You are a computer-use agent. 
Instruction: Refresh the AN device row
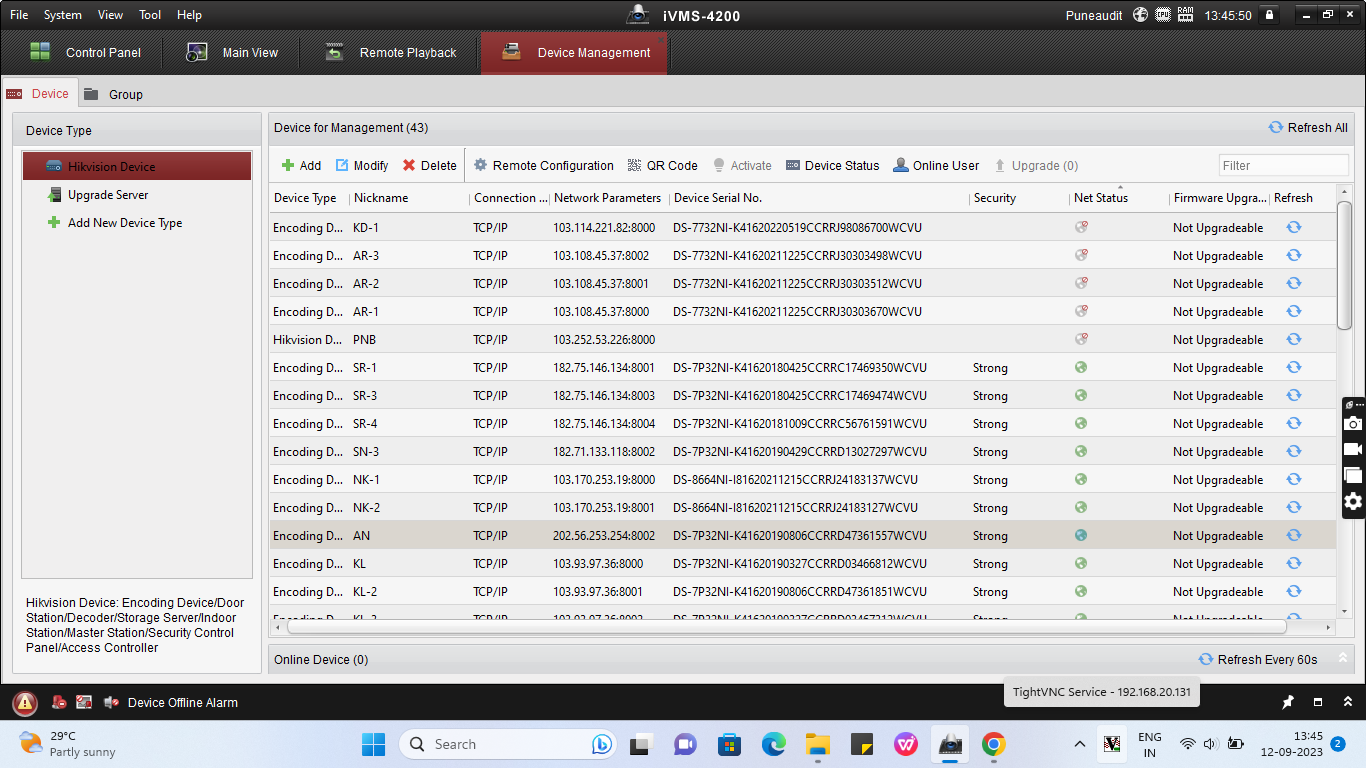point(1293,535)
